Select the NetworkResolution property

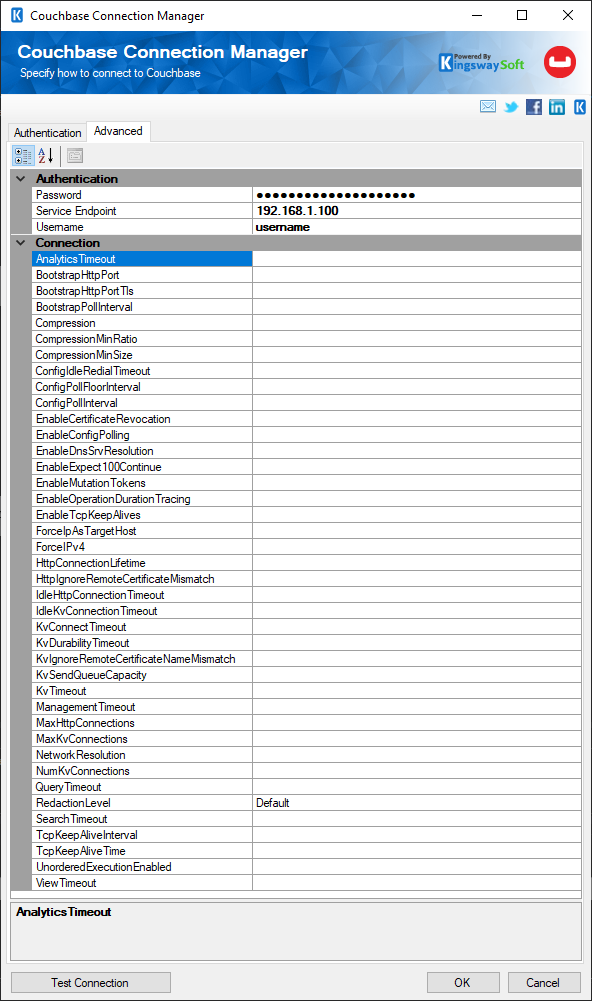pos(142,755)
